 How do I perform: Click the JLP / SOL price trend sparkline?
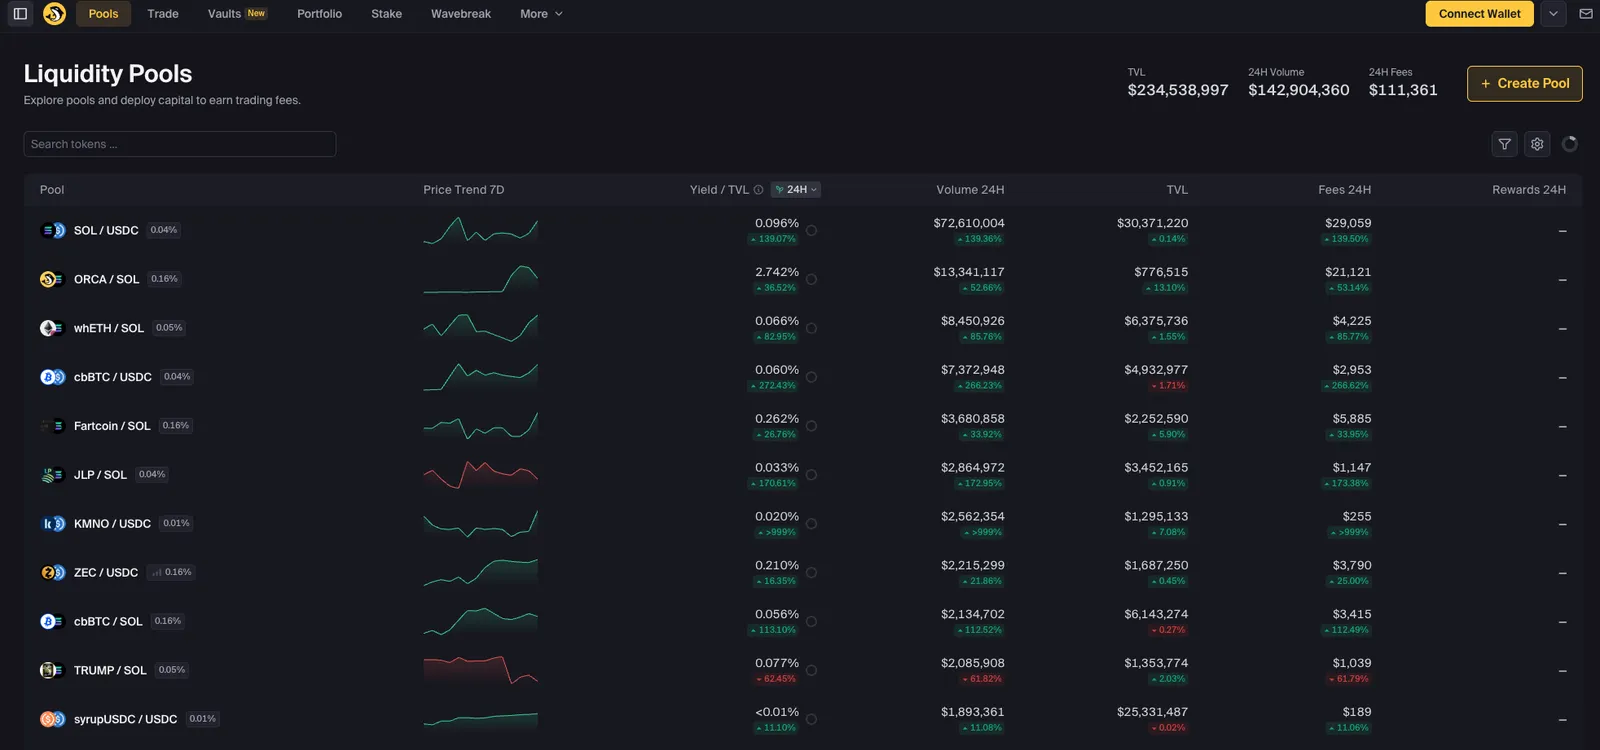point(480,475)
